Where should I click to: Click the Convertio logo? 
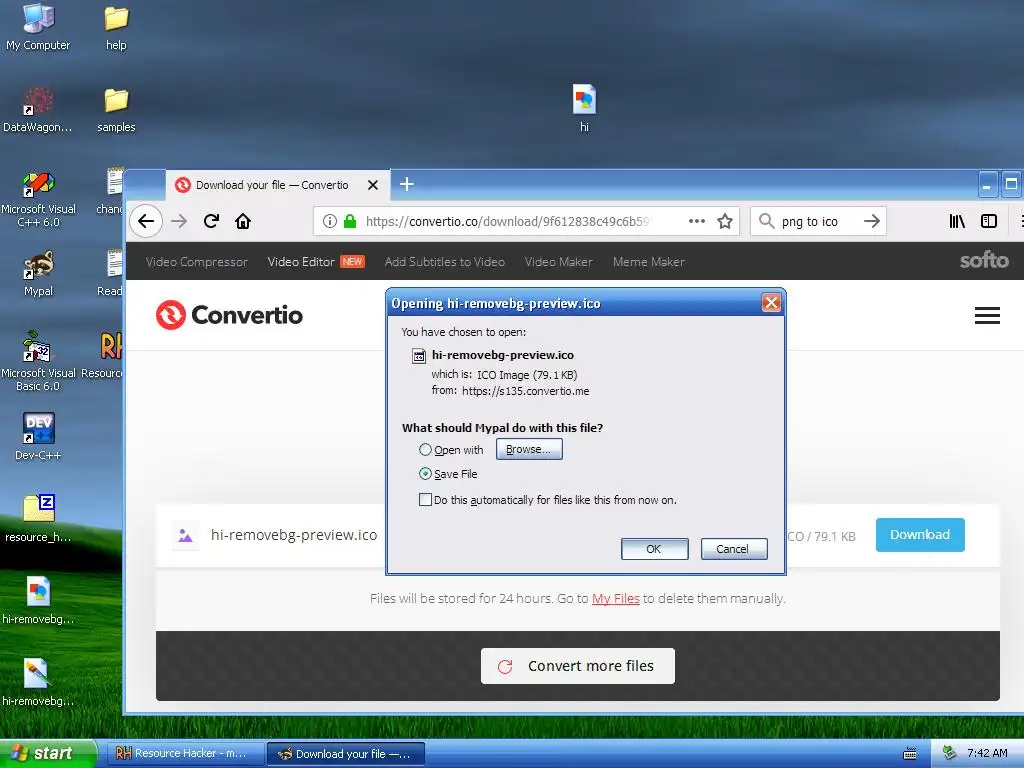click(x=229, y=315)
